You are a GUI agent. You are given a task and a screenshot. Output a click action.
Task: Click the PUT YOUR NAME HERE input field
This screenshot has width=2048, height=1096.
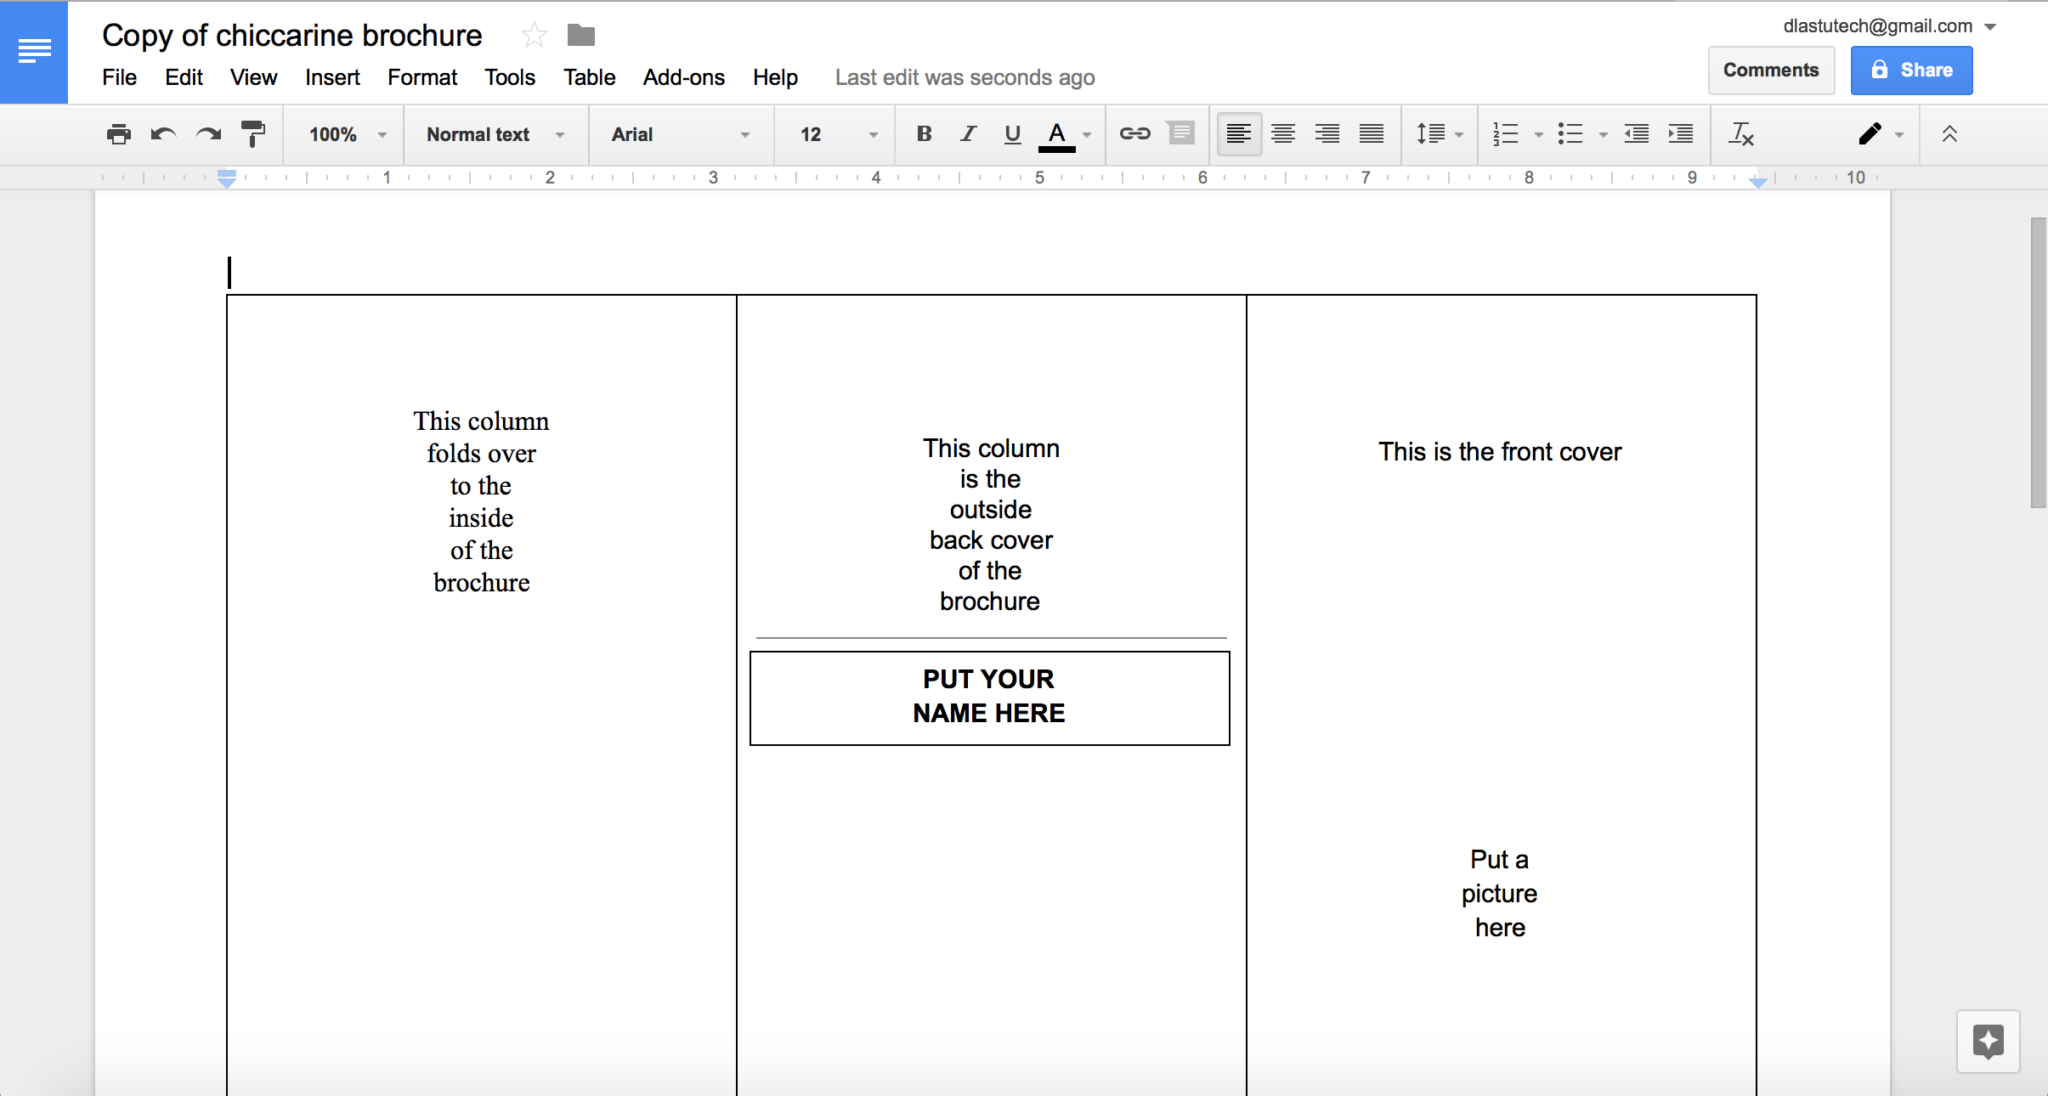[x=989, y=695]
